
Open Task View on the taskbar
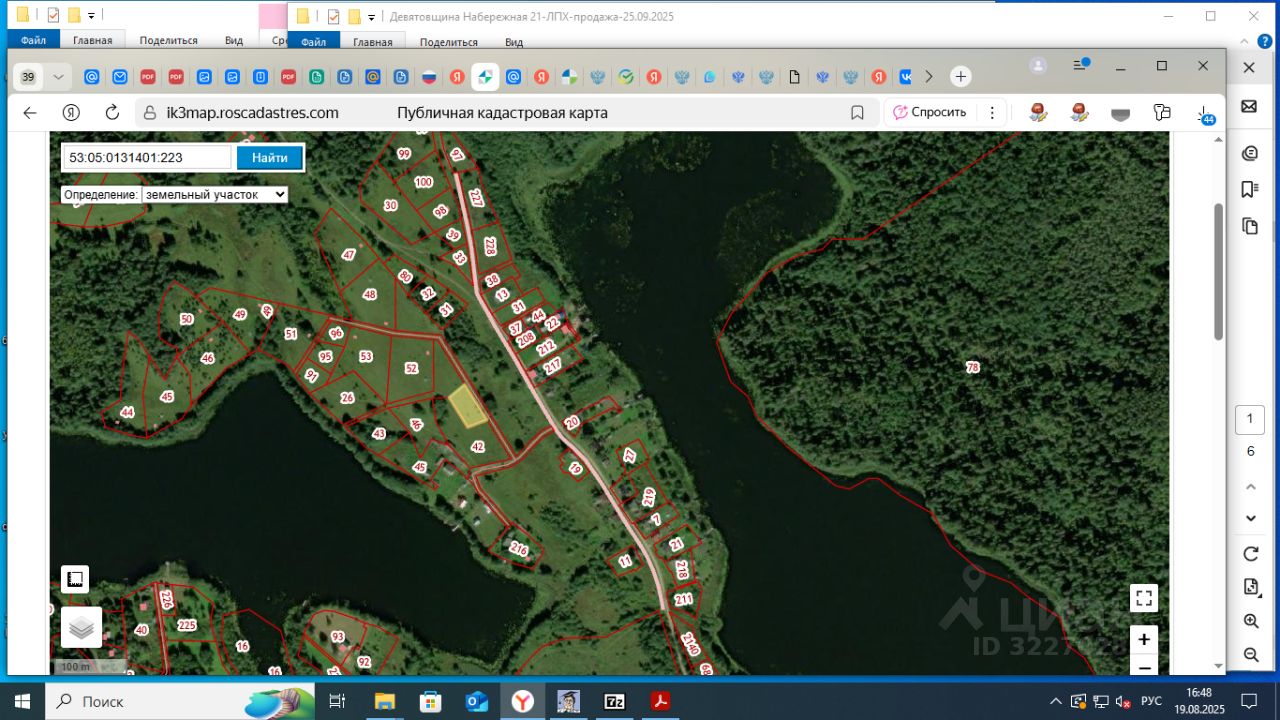[x=337, y=701]
